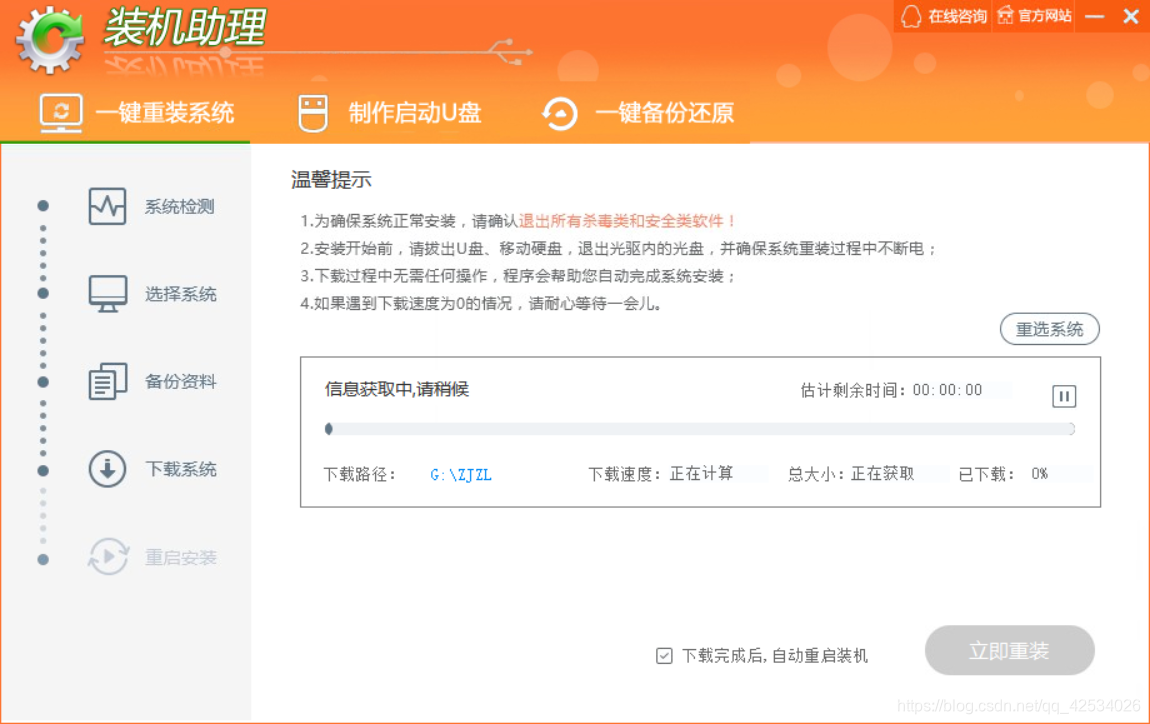Click tip line 2 about 拔出U盘

(x=619, y=249)
